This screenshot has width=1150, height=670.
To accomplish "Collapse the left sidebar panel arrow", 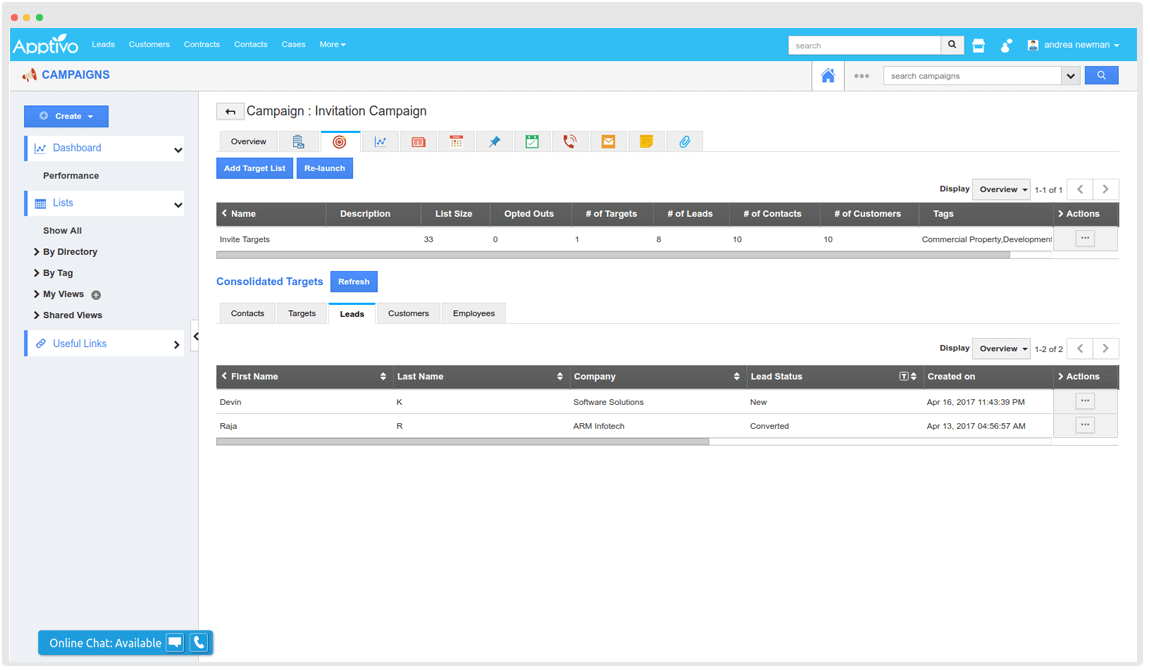I will pos(196,337).
